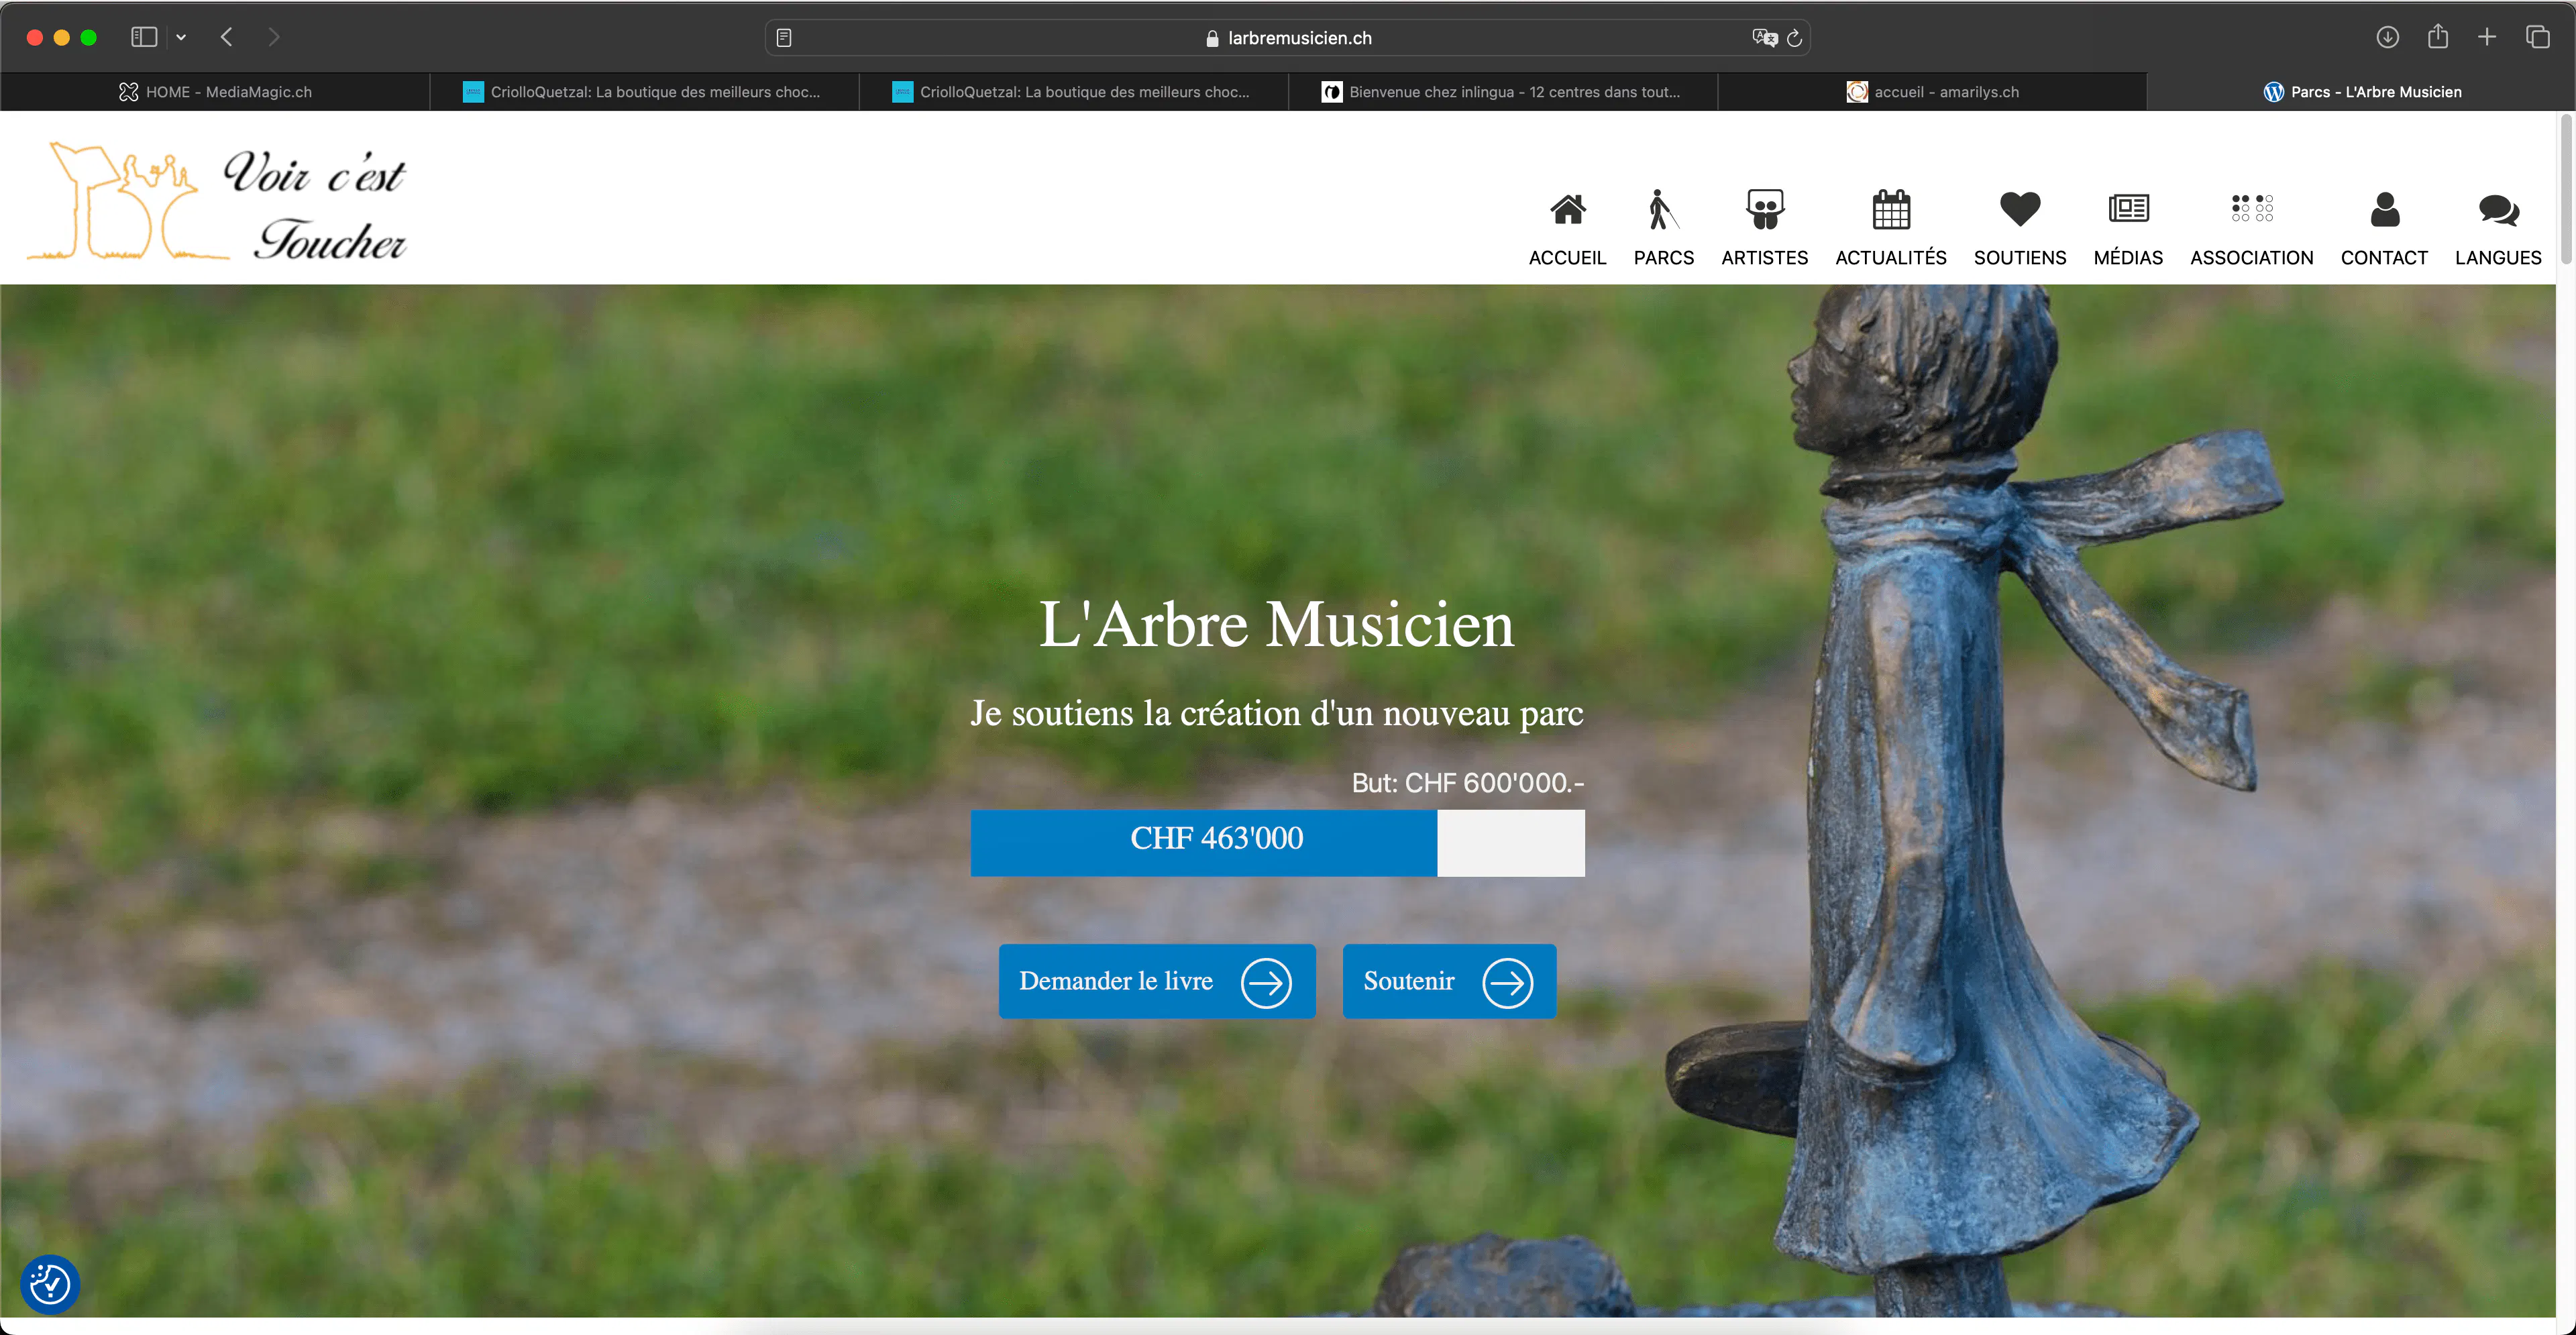
Task: Click 'Je soutiens la création d'un nouveau parc'
Action: point(1277,713)
